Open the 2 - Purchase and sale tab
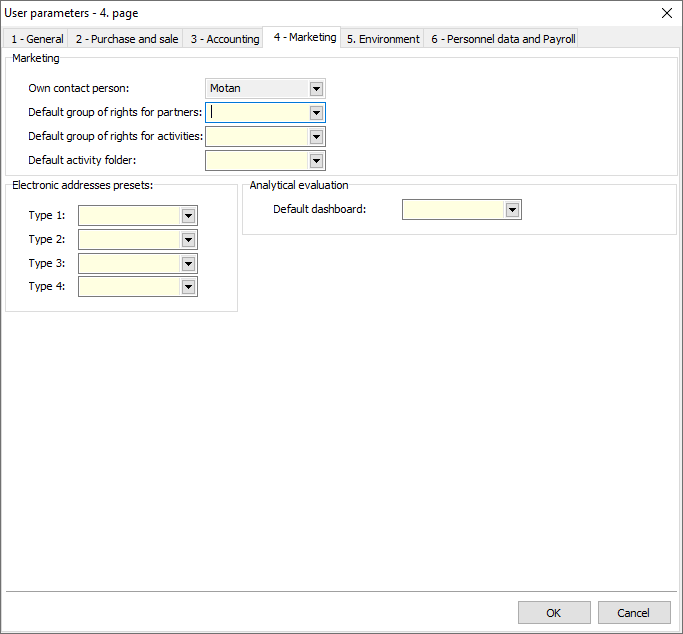This screenshot has width=683, height=634. pos(127,39)
